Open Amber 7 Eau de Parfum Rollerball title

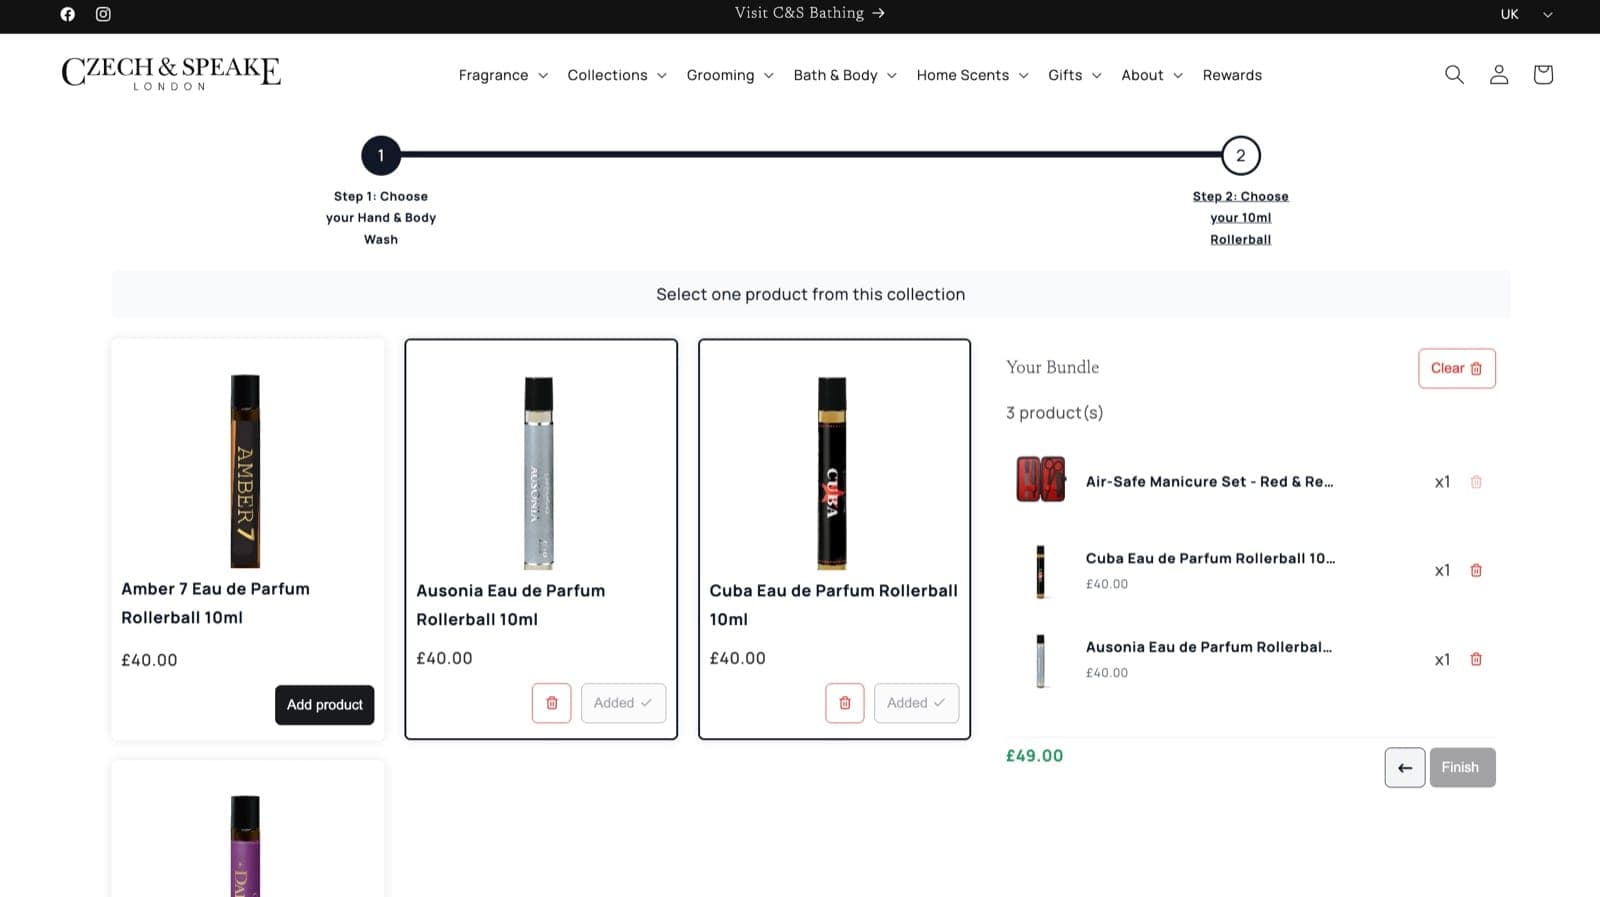pyautogui.click(x=216, y=604)
